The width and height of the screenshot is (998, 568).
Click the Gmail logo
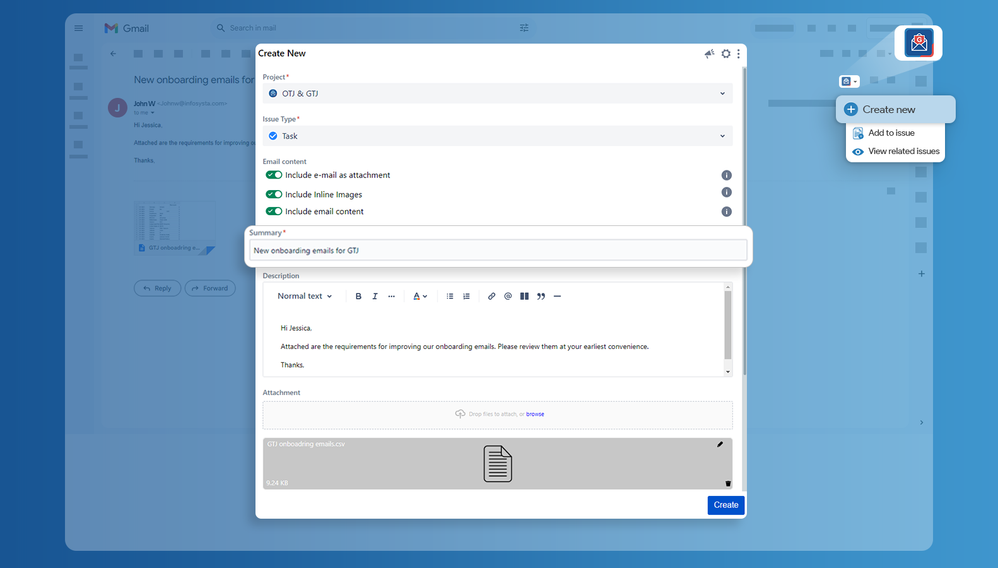[x=127, y=28]
